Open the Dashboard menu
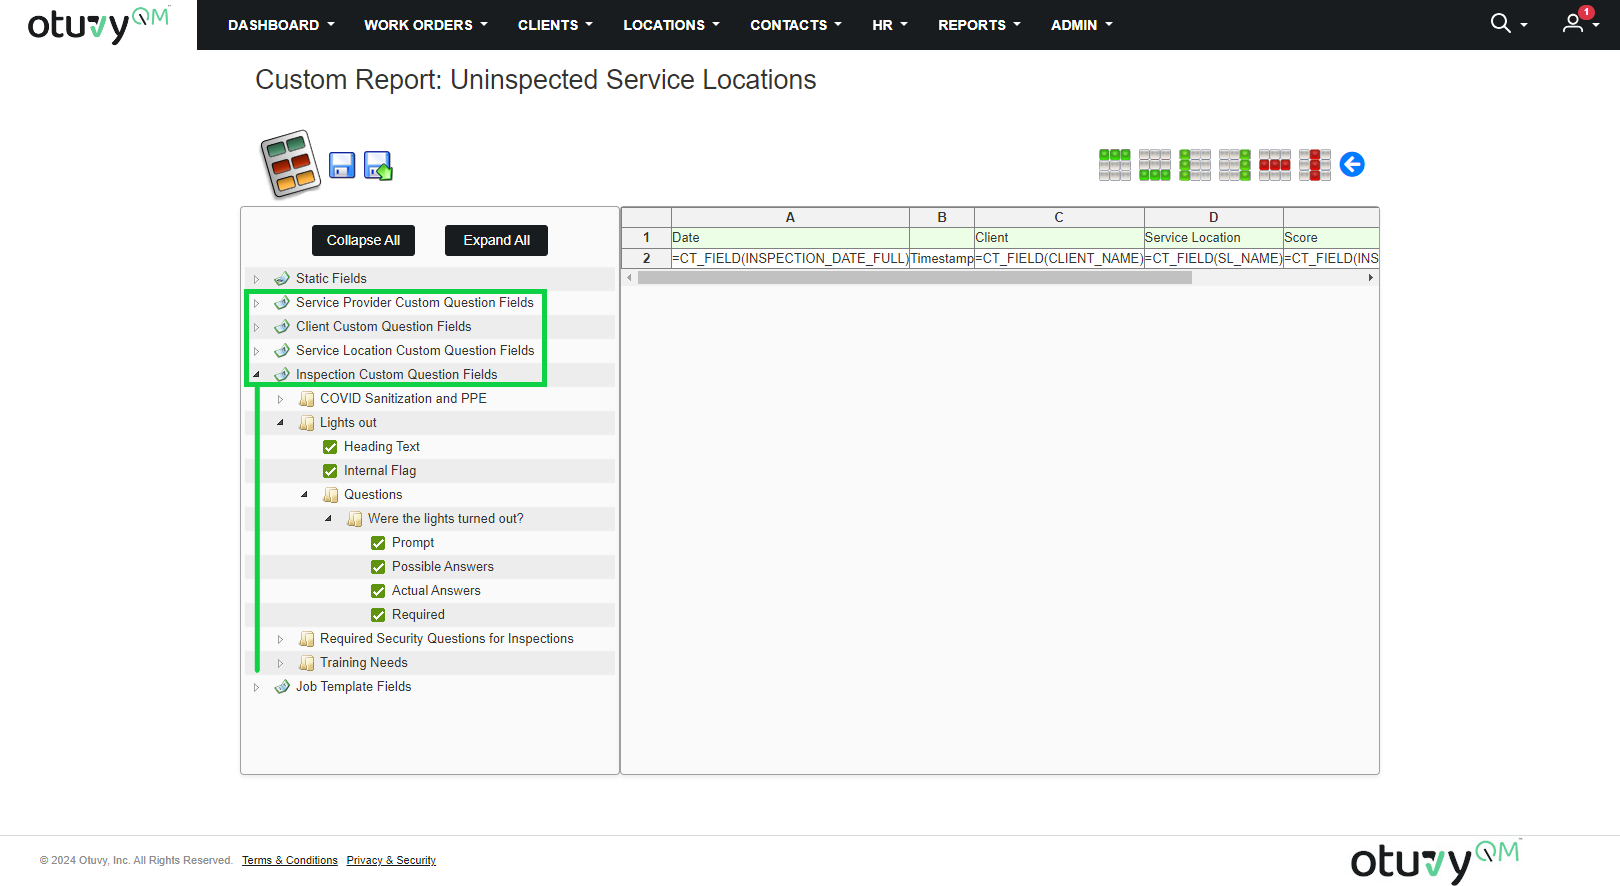Image resolution: width=1620 pixels, height=886 pixels. [281, 25]
